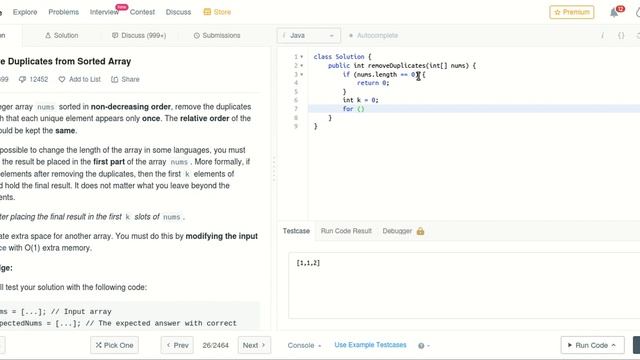Click the flask icon on Solution tab
The image size is (640, 360).
pos(48,36)
